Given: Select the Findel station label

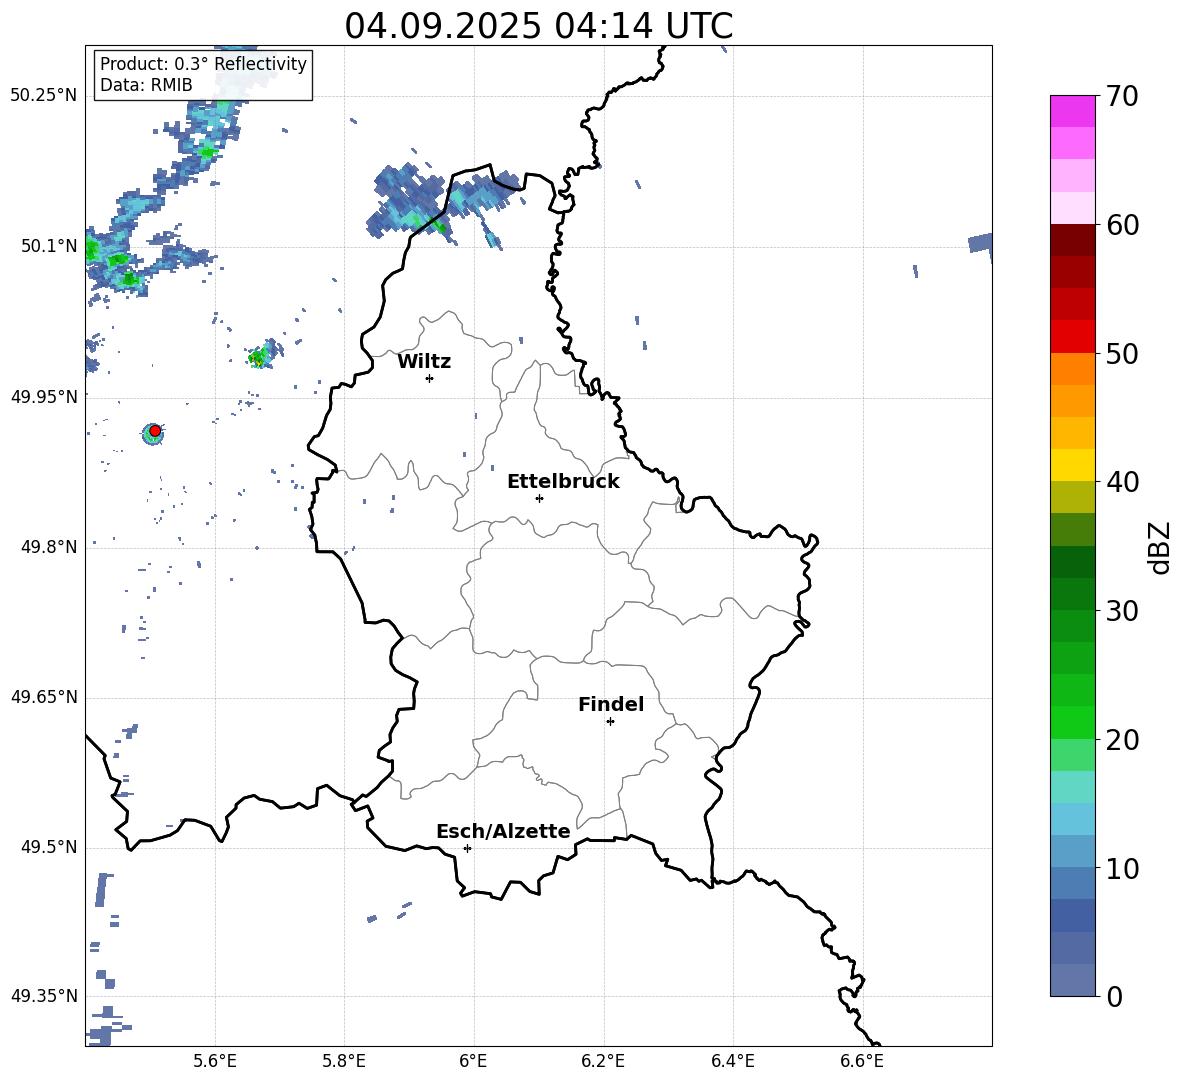Looking at the screenshot, I should (x=611, y=704).
